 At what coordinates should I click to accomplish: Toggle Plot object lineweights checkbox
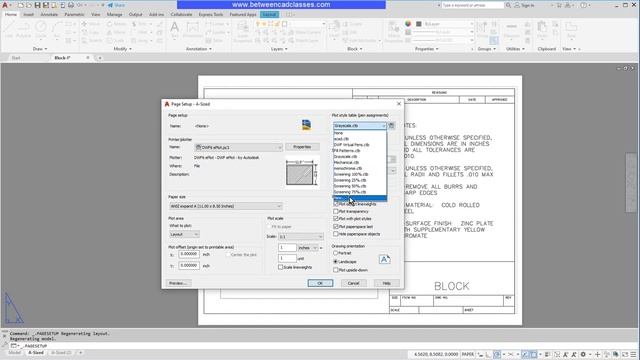point(336,204)
